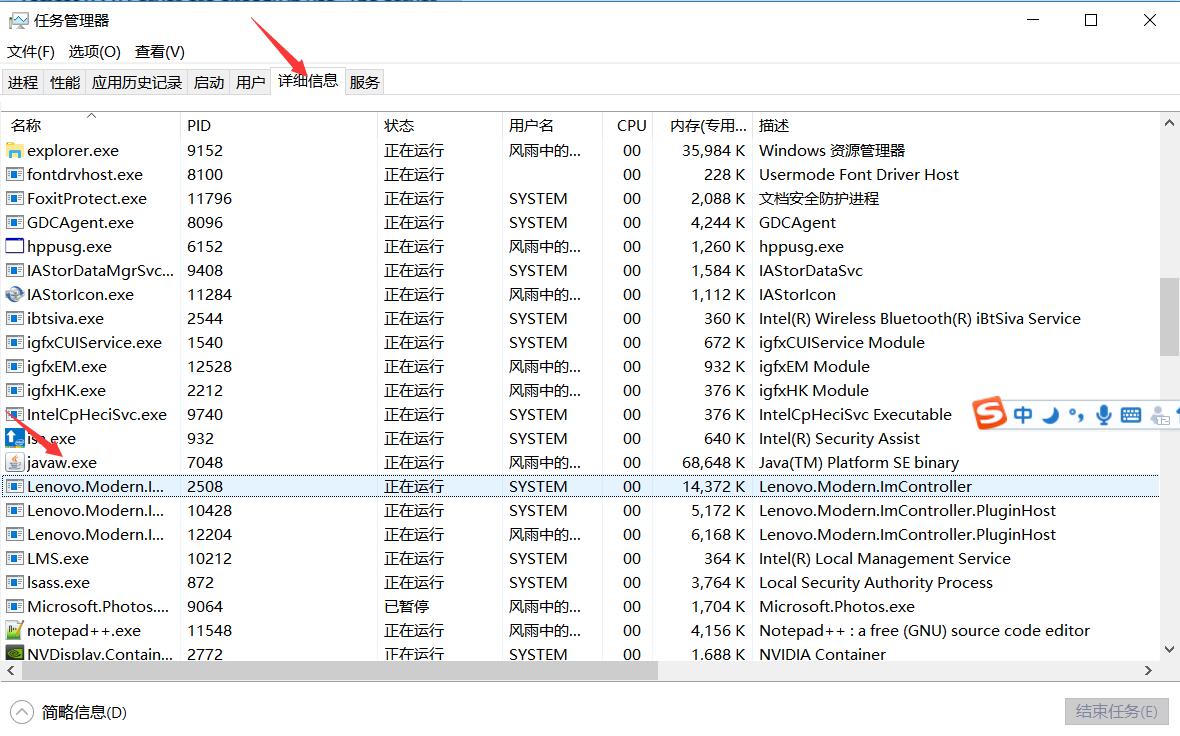
Task: Click the notepad++.exe icon
Action: [x=14, y=631]
